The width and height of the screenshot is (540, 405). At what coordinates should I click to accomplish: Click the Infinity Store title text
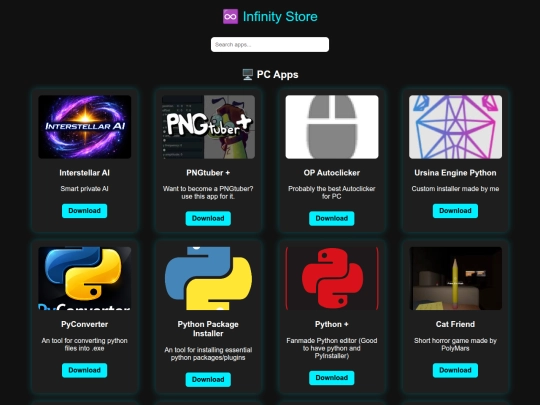[x=280, y=17]
